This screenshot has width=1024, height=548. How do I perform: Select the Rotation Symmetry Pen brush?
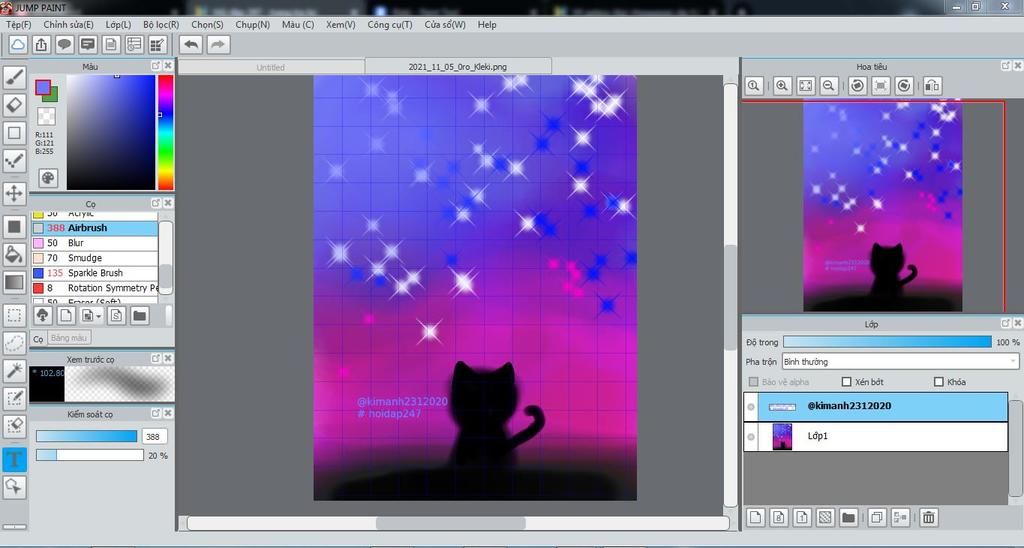(95, 288)
